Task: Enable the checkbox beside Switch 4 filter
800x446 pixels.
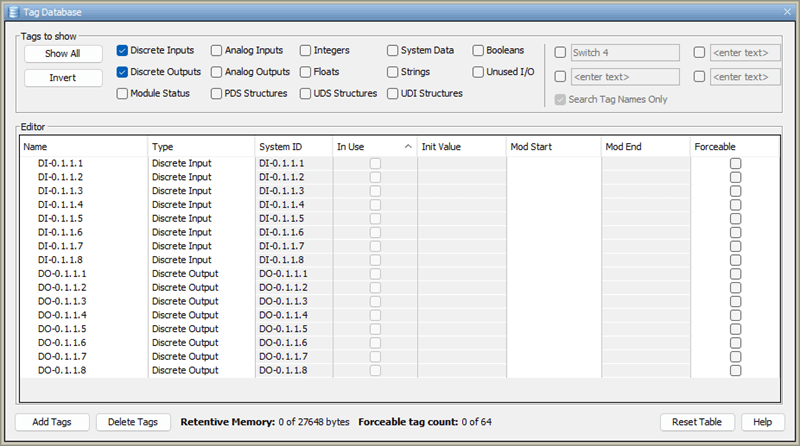Action: pyautogui.click(x=560, y=52)
